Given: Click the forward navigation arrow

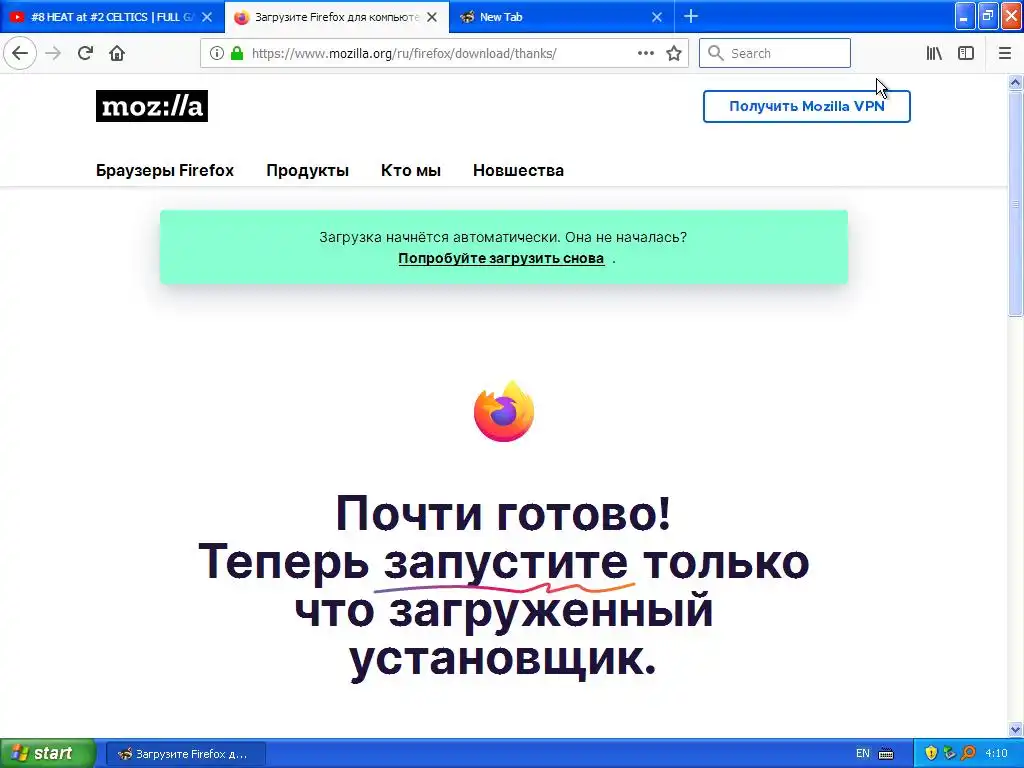Looking at the screenshot, I should [x=53, y=54].
